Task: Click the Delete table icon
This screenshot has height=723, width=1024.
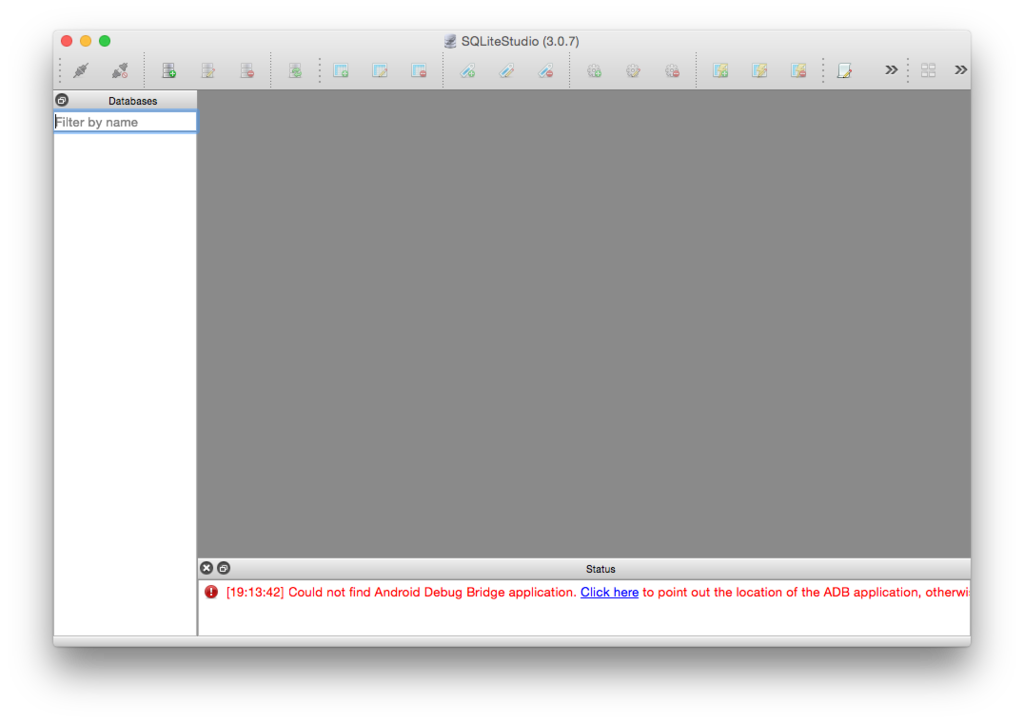Action: 419,70
